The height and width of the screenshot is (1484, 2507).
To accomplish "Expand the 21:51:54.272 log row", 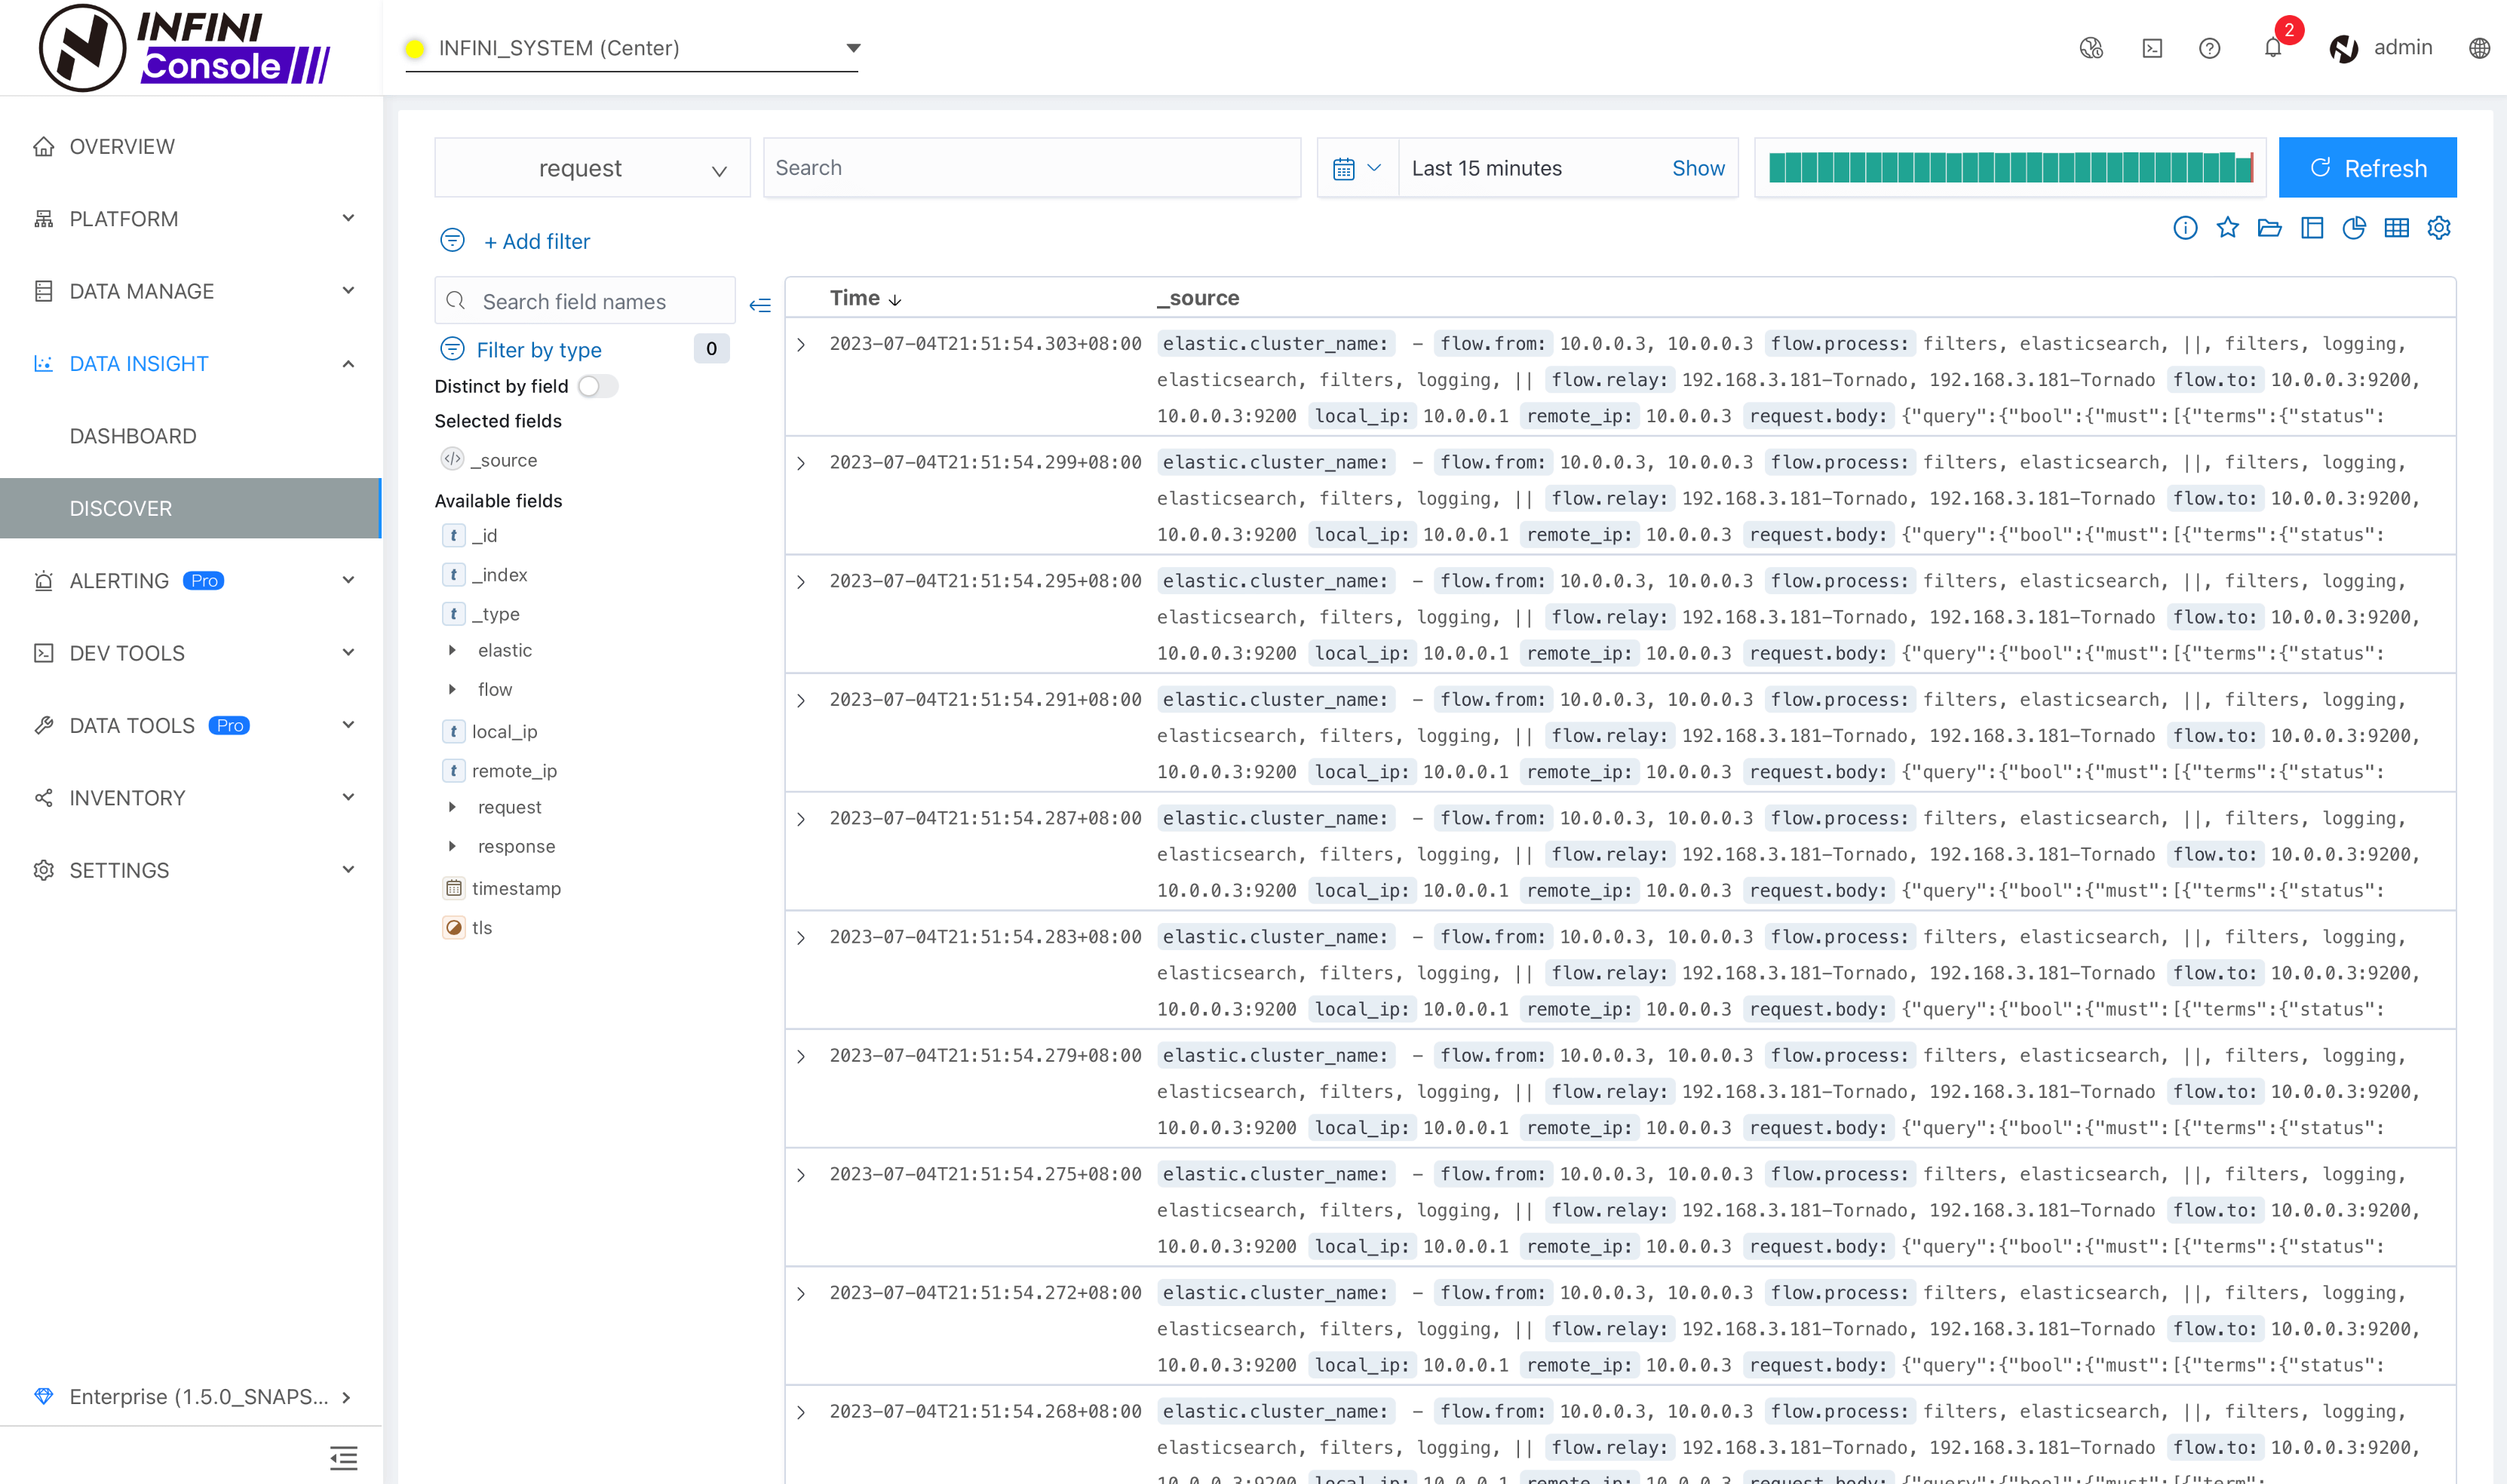I will (x=801, y=1293).
